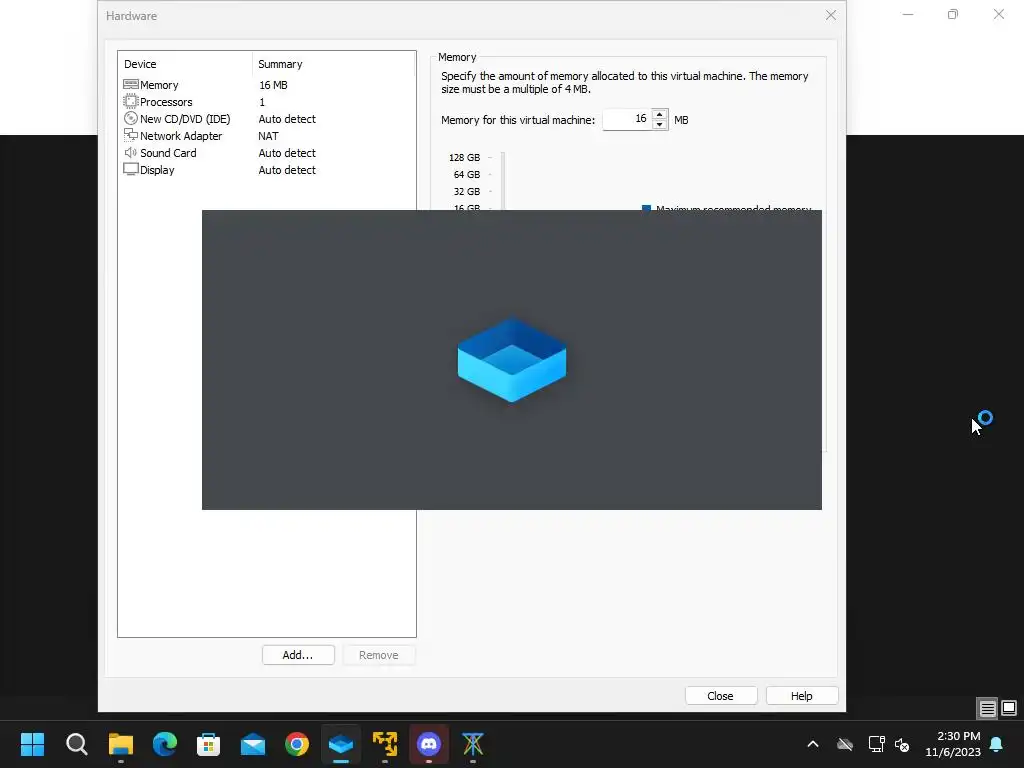Select the Memory device row

coord(266,85)
